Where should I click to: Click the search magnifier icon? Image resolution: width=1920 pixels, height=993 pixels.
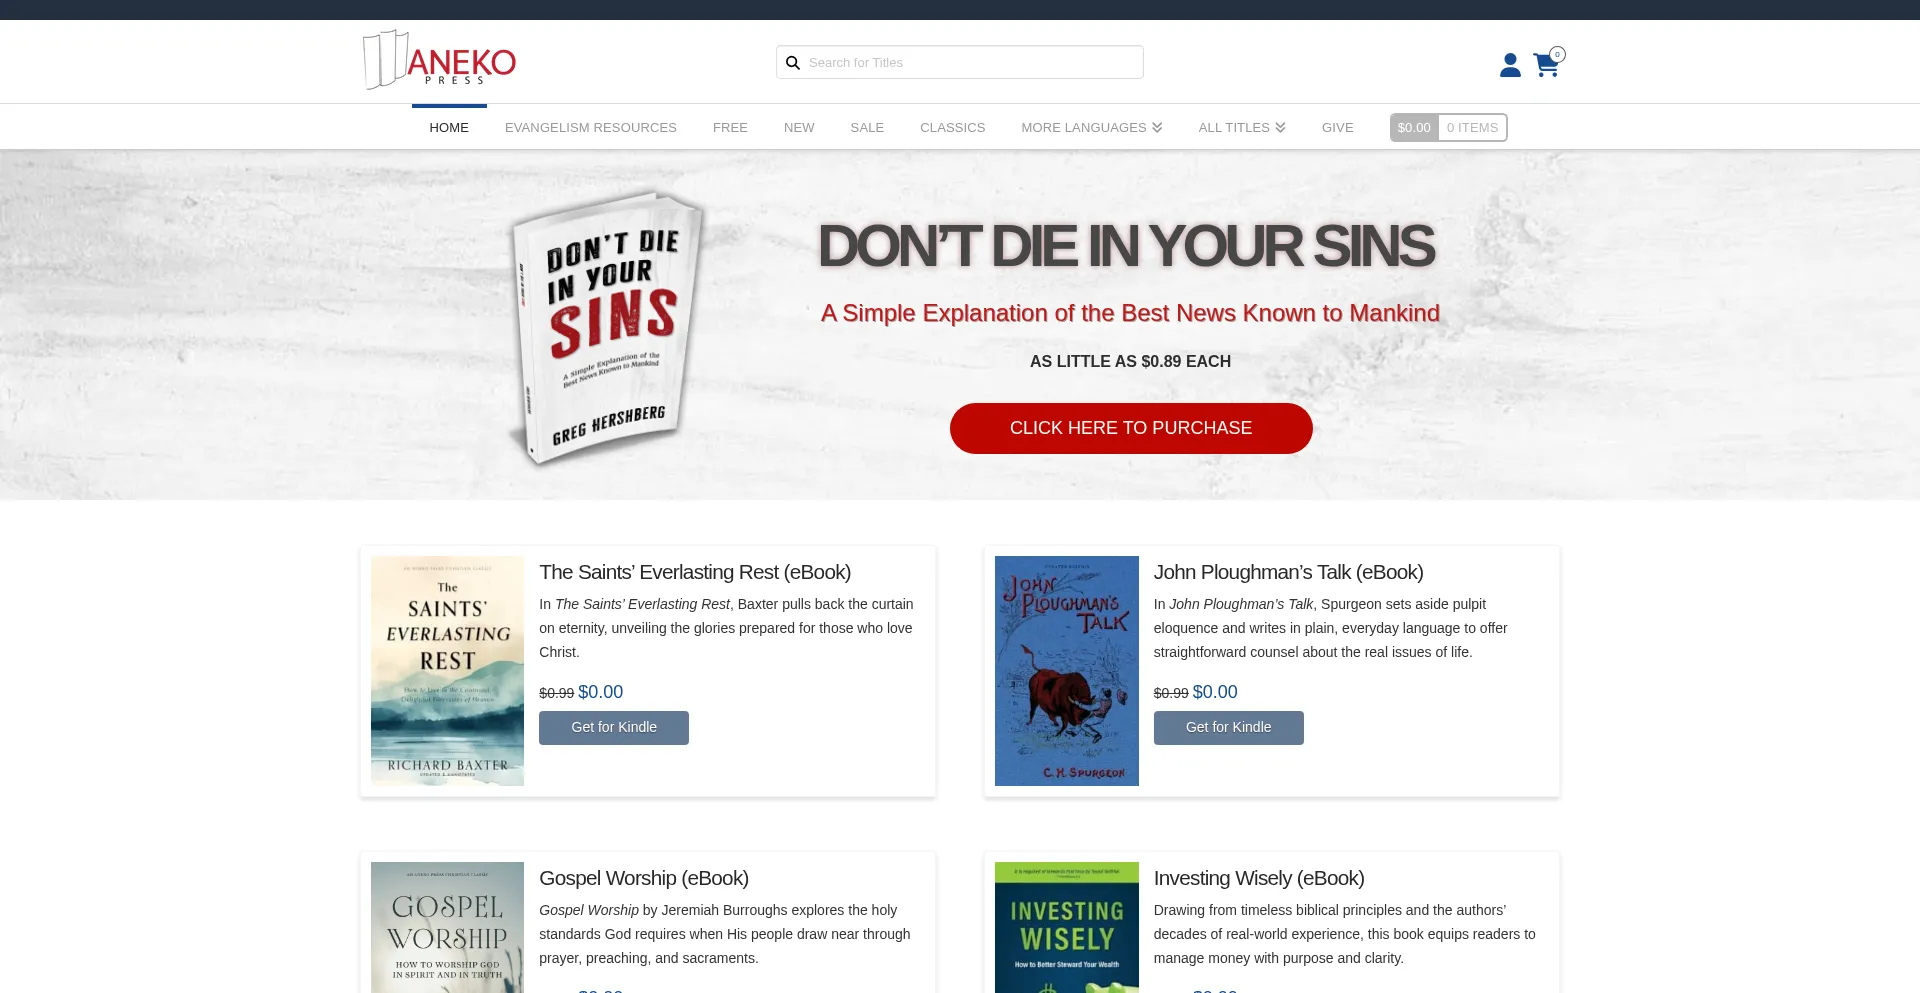pyautogui.click(x=793, y=63)
